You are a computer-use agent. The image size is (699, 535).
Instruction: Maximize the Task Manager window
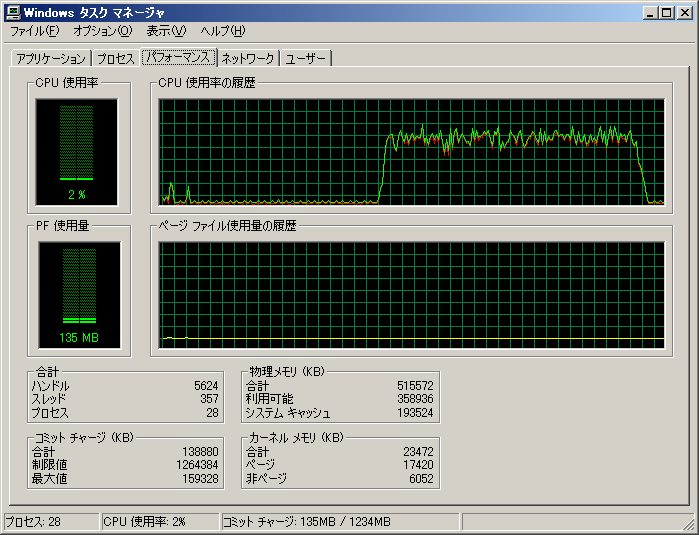[666, 13]
